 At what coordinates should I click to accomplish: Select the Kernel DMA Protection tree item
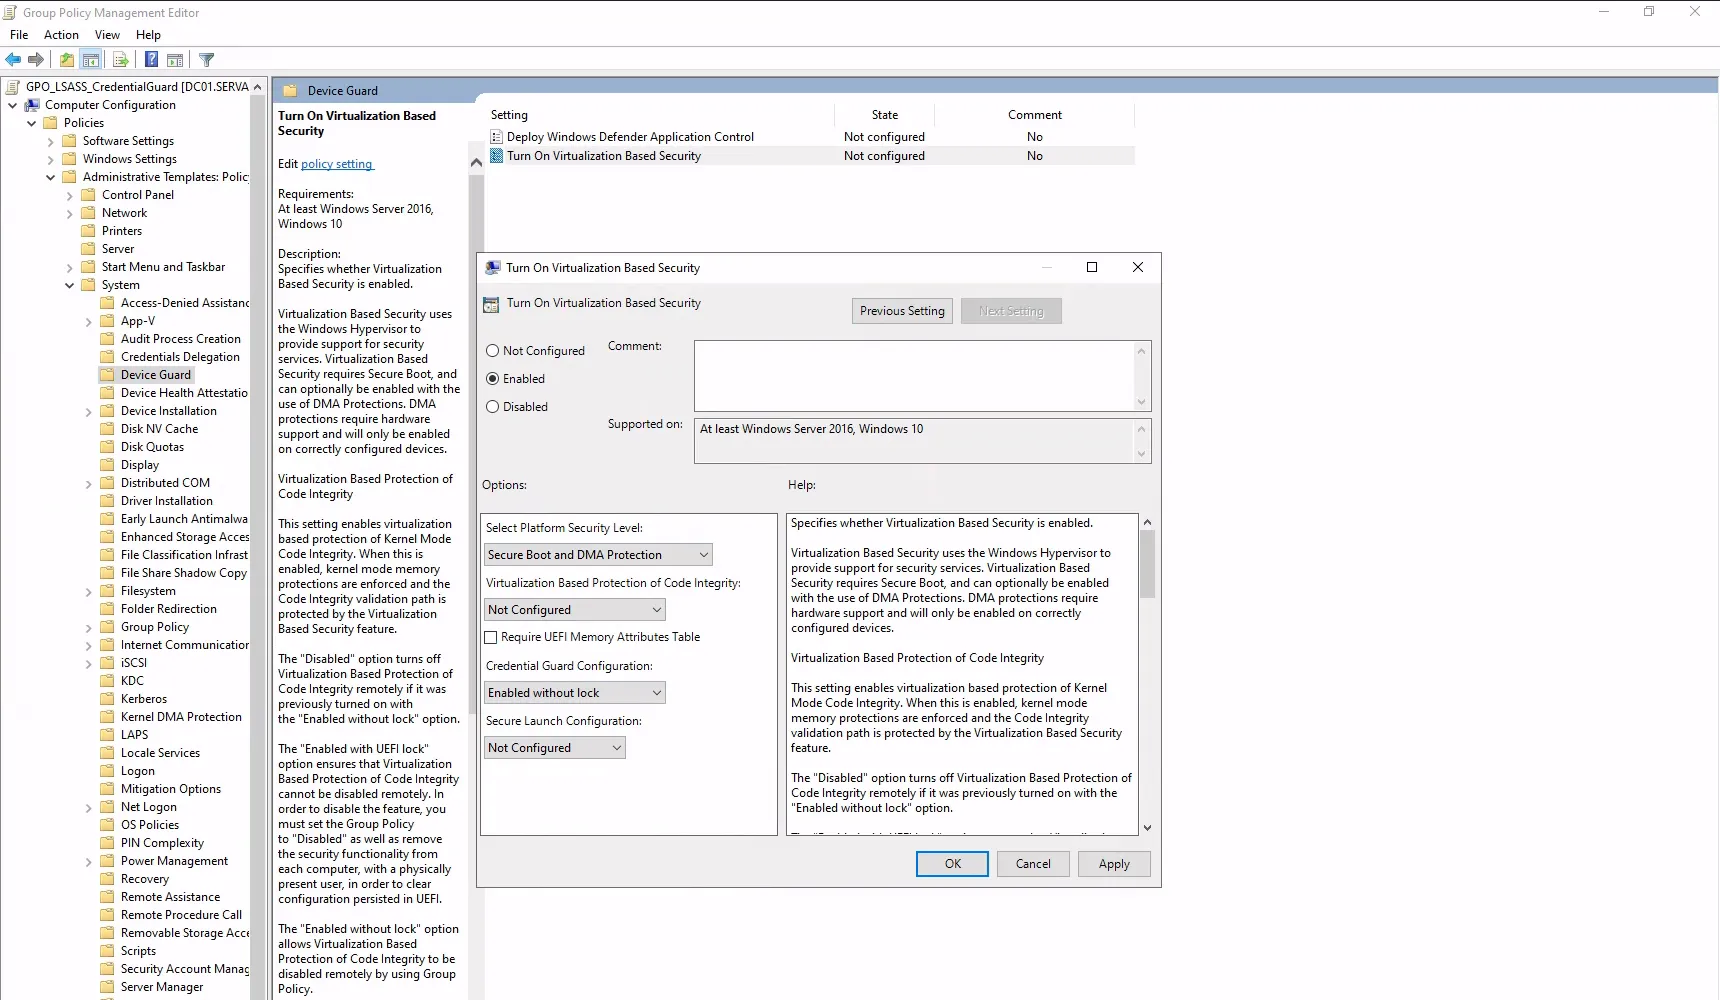[x=181, y=717]
